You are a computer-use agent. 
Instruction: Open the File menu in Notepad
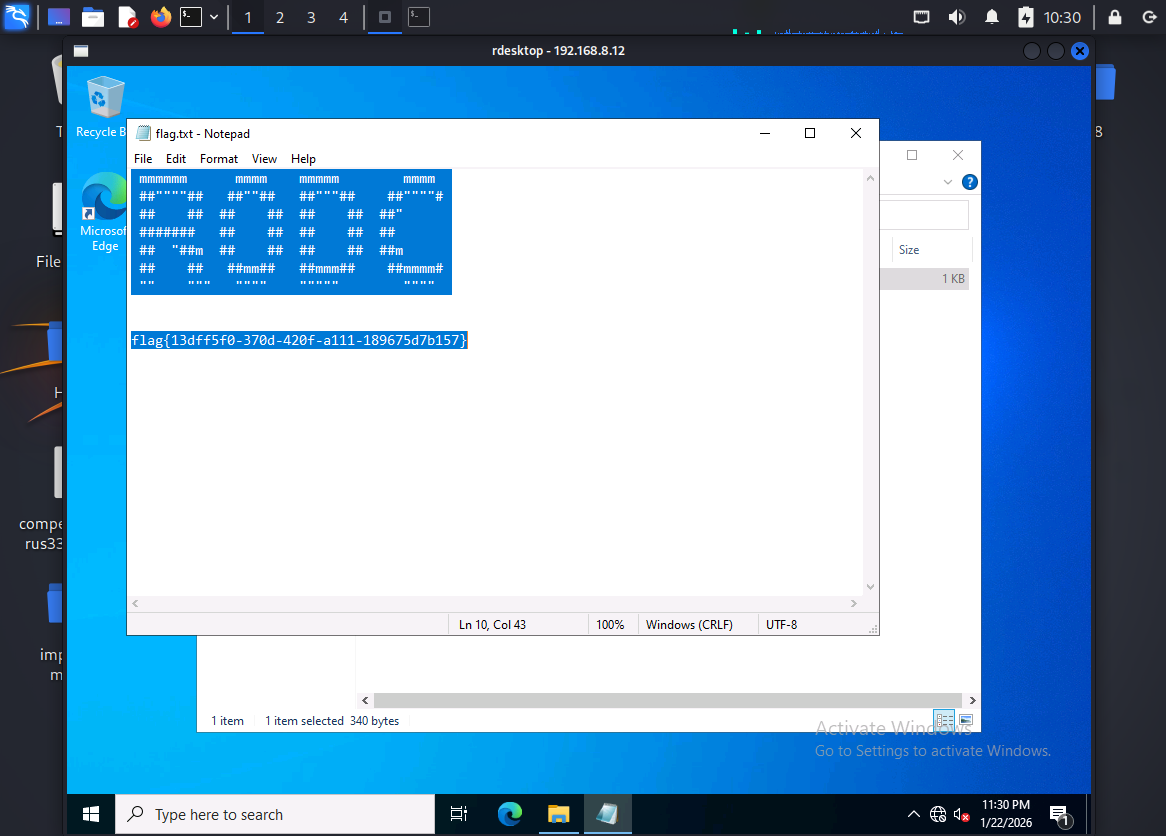coord(143,159)
